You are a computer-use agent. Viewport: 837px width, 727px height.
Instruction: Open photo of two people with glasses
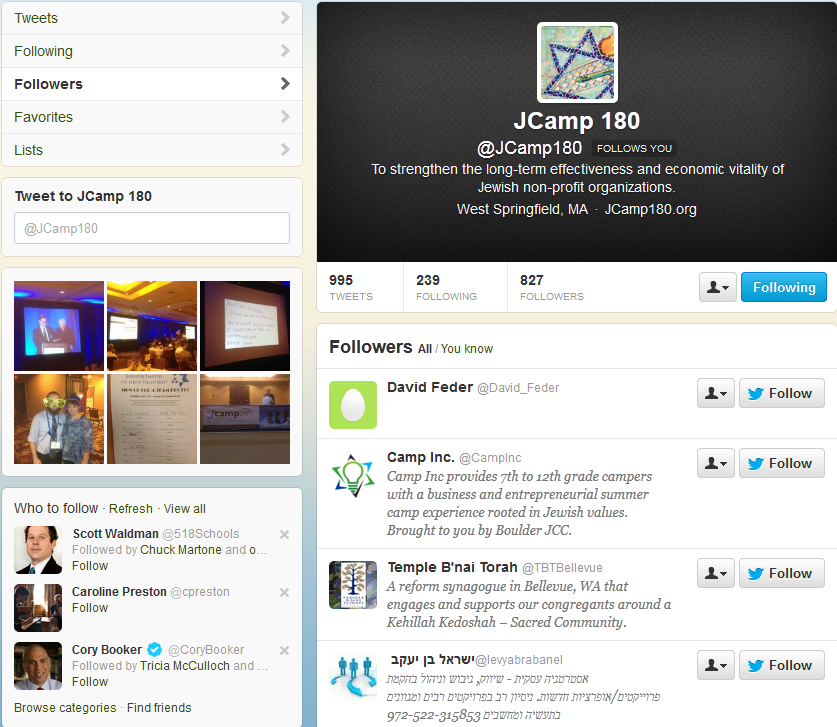pos(59,419)
